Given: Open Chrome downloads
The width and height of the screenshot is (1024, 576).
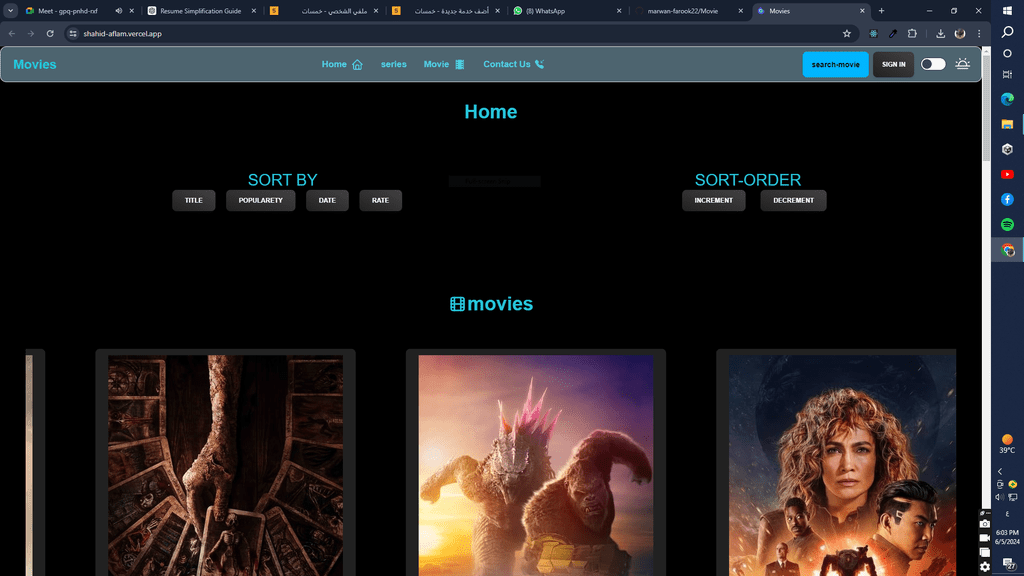Looking at the screenshot, I should point(940,33).
